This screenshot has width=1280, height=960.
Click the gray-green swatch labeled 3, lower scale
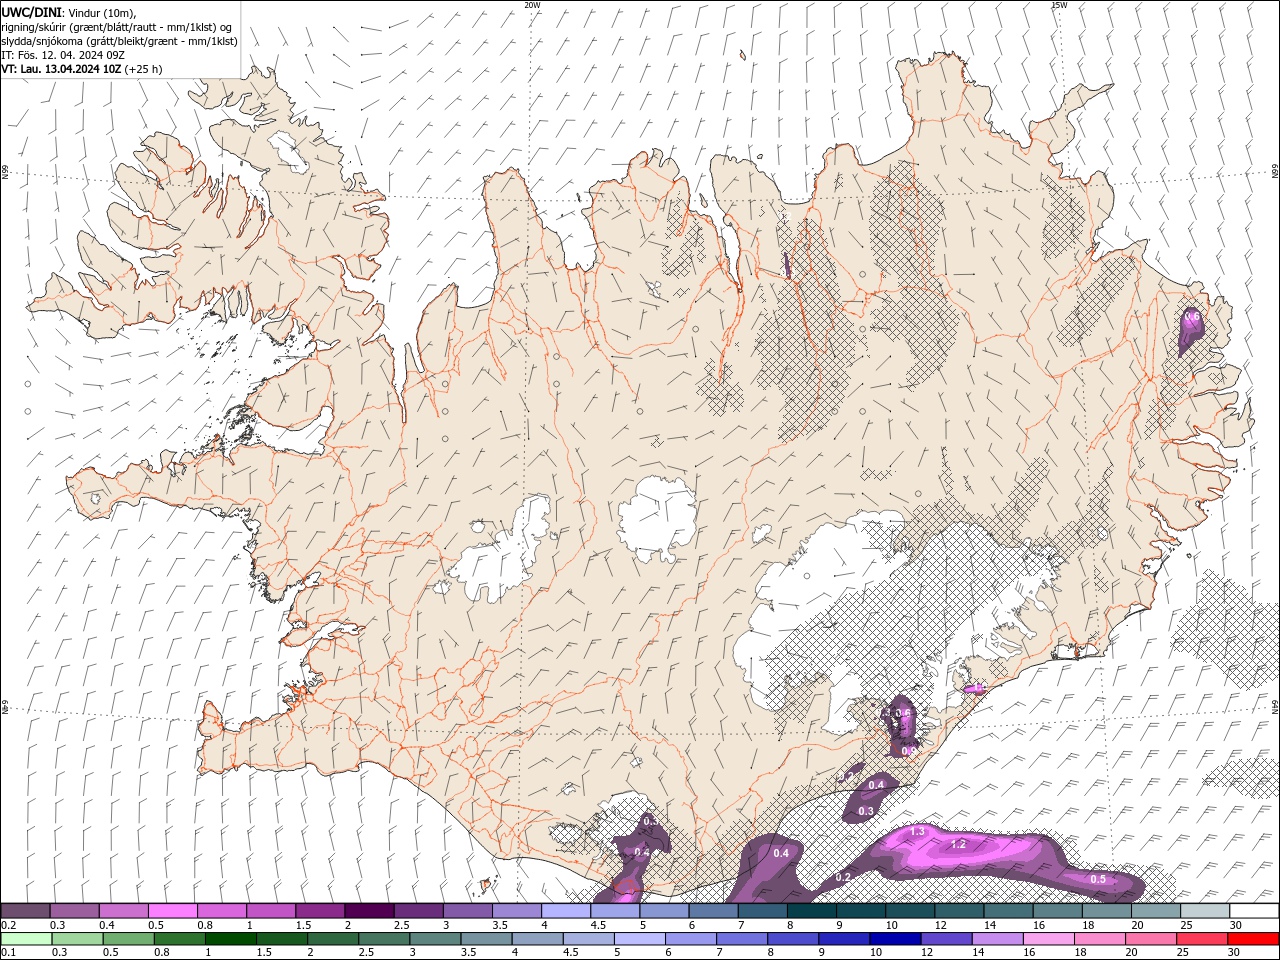coord(434,939)
